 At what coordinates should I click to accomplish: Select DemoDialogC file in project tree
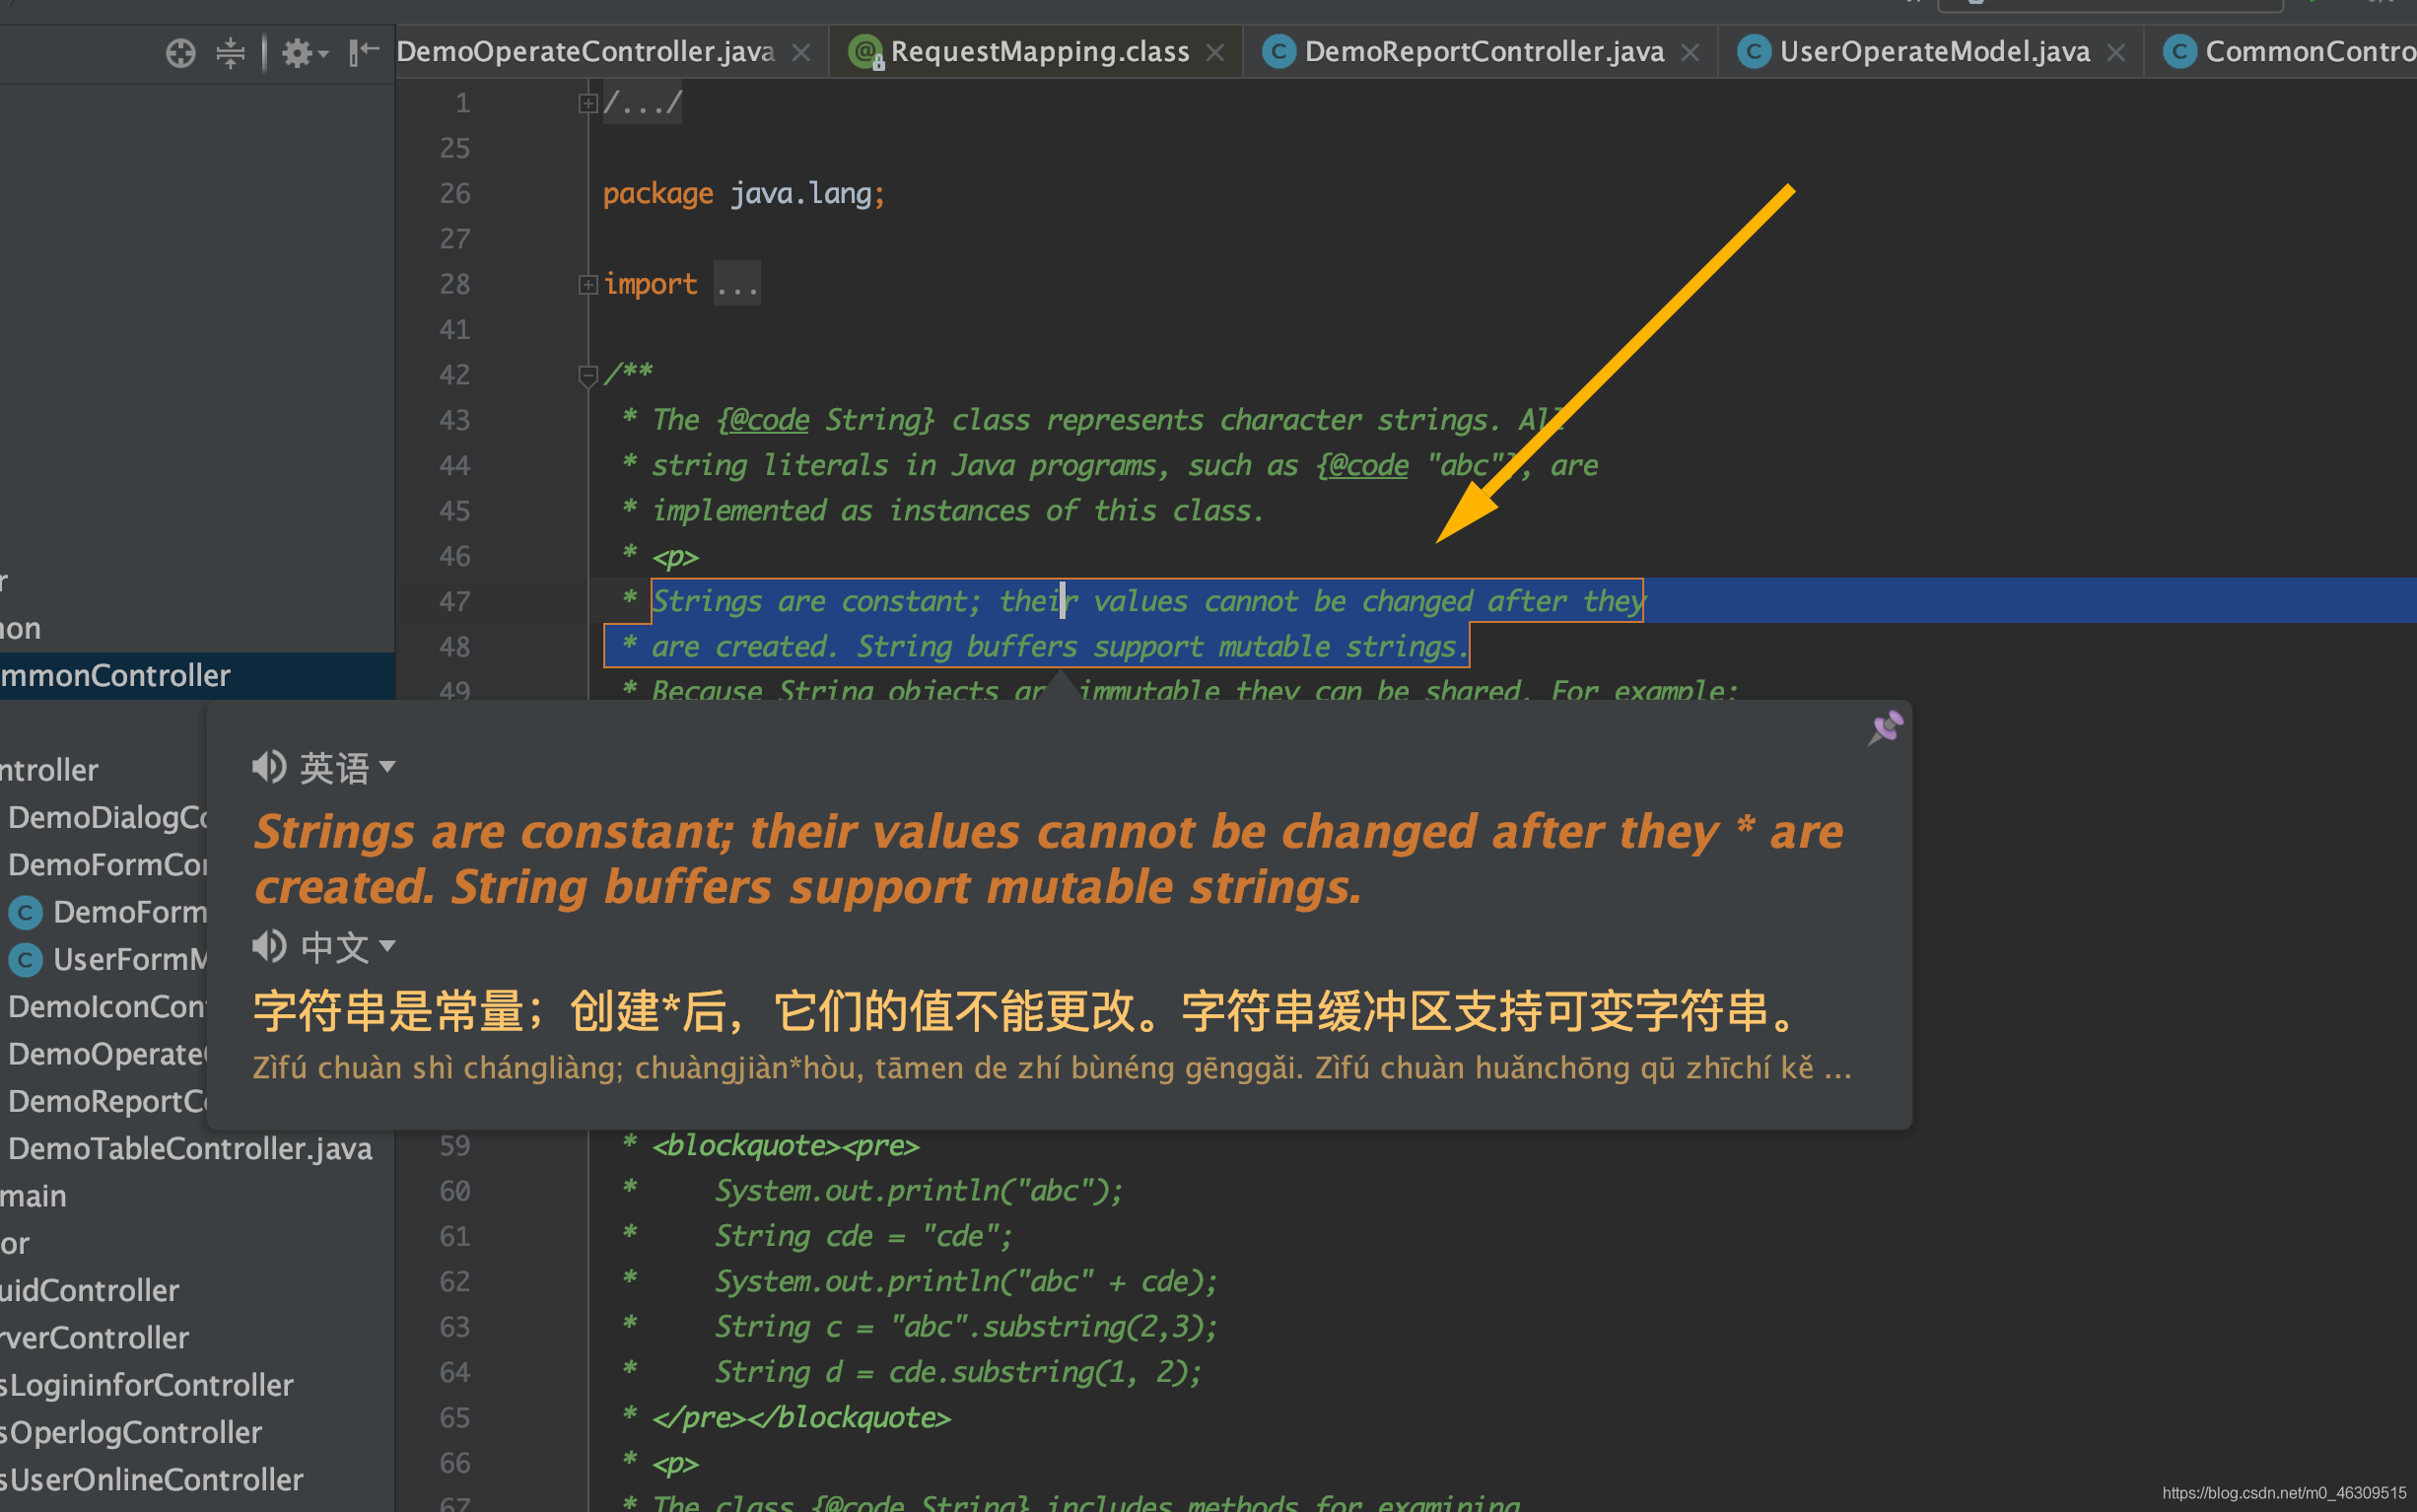coord(108,817)
